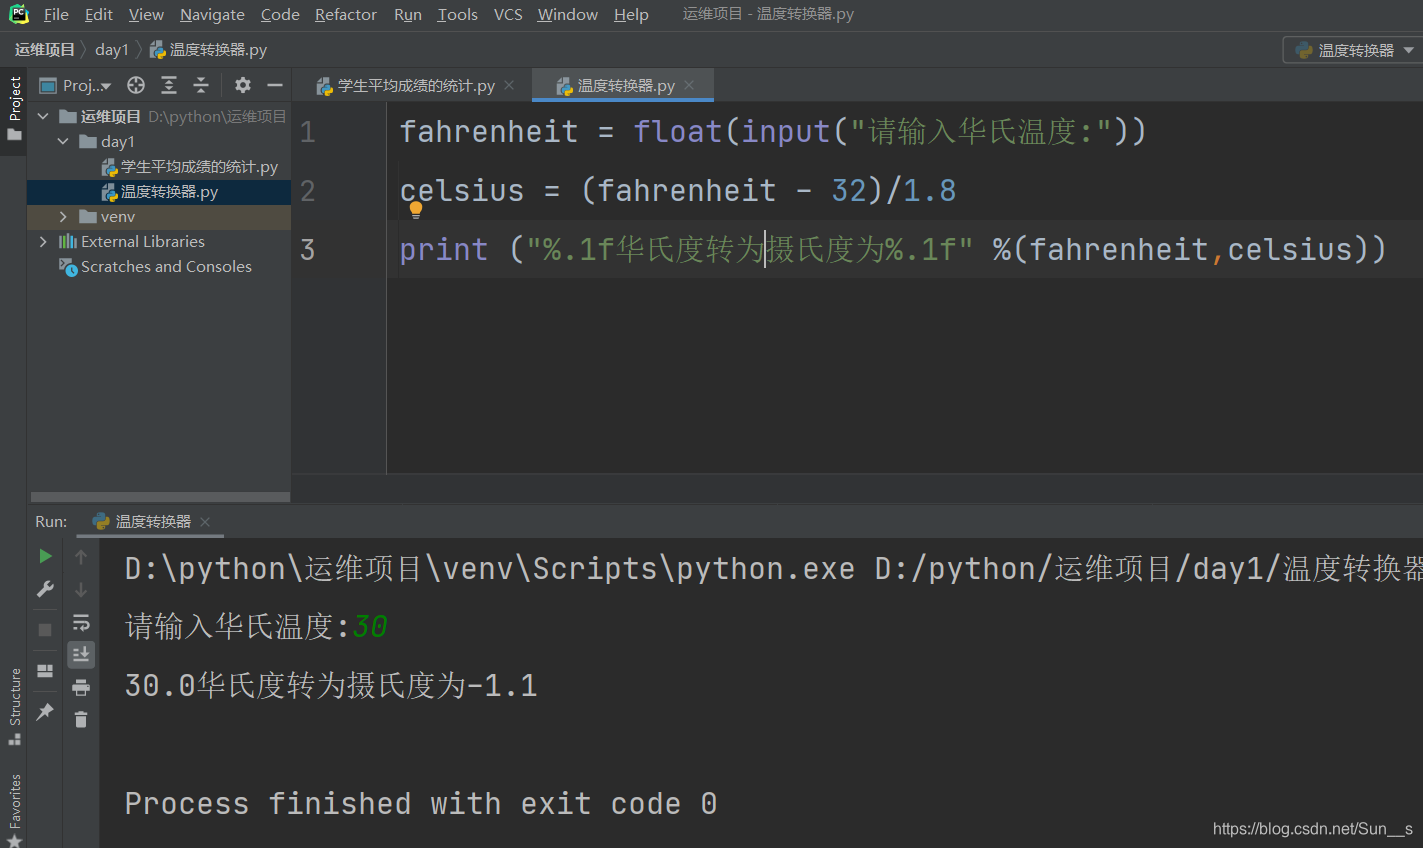
Task: Open the Help menu
Action: point(631,14)
